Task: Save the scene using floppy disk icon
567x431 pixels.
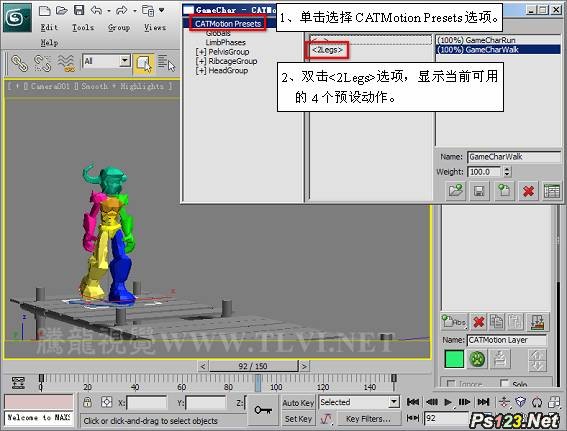Action: [79, 10]
